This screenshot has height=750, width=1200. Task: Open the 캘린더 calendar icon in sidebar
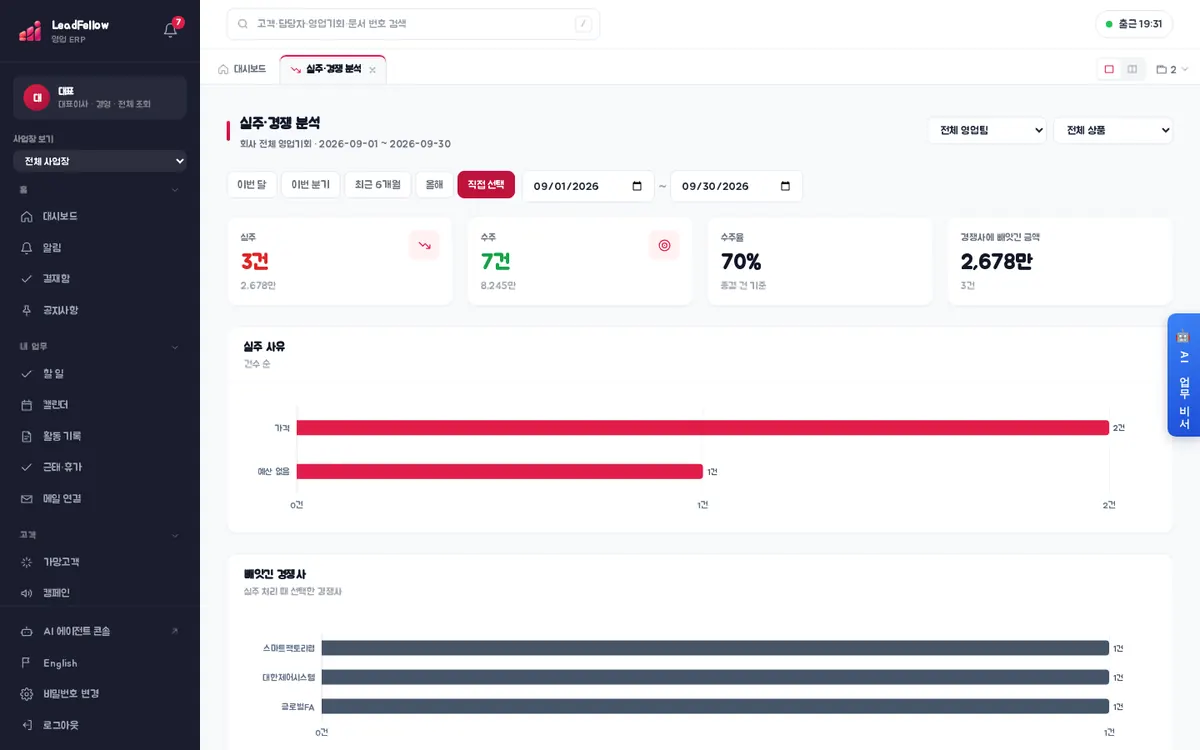point(27,405)
